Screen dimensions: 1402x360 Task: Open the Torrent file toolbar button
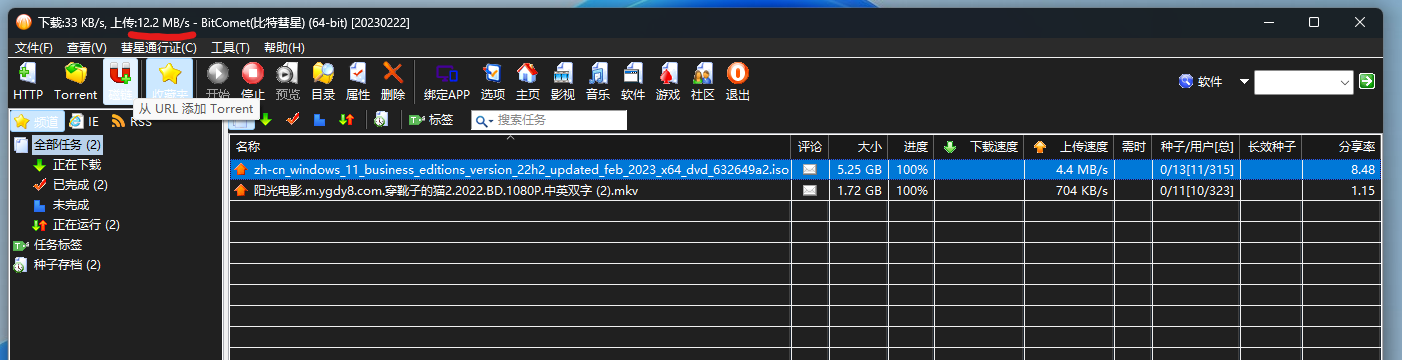[76, 80]
